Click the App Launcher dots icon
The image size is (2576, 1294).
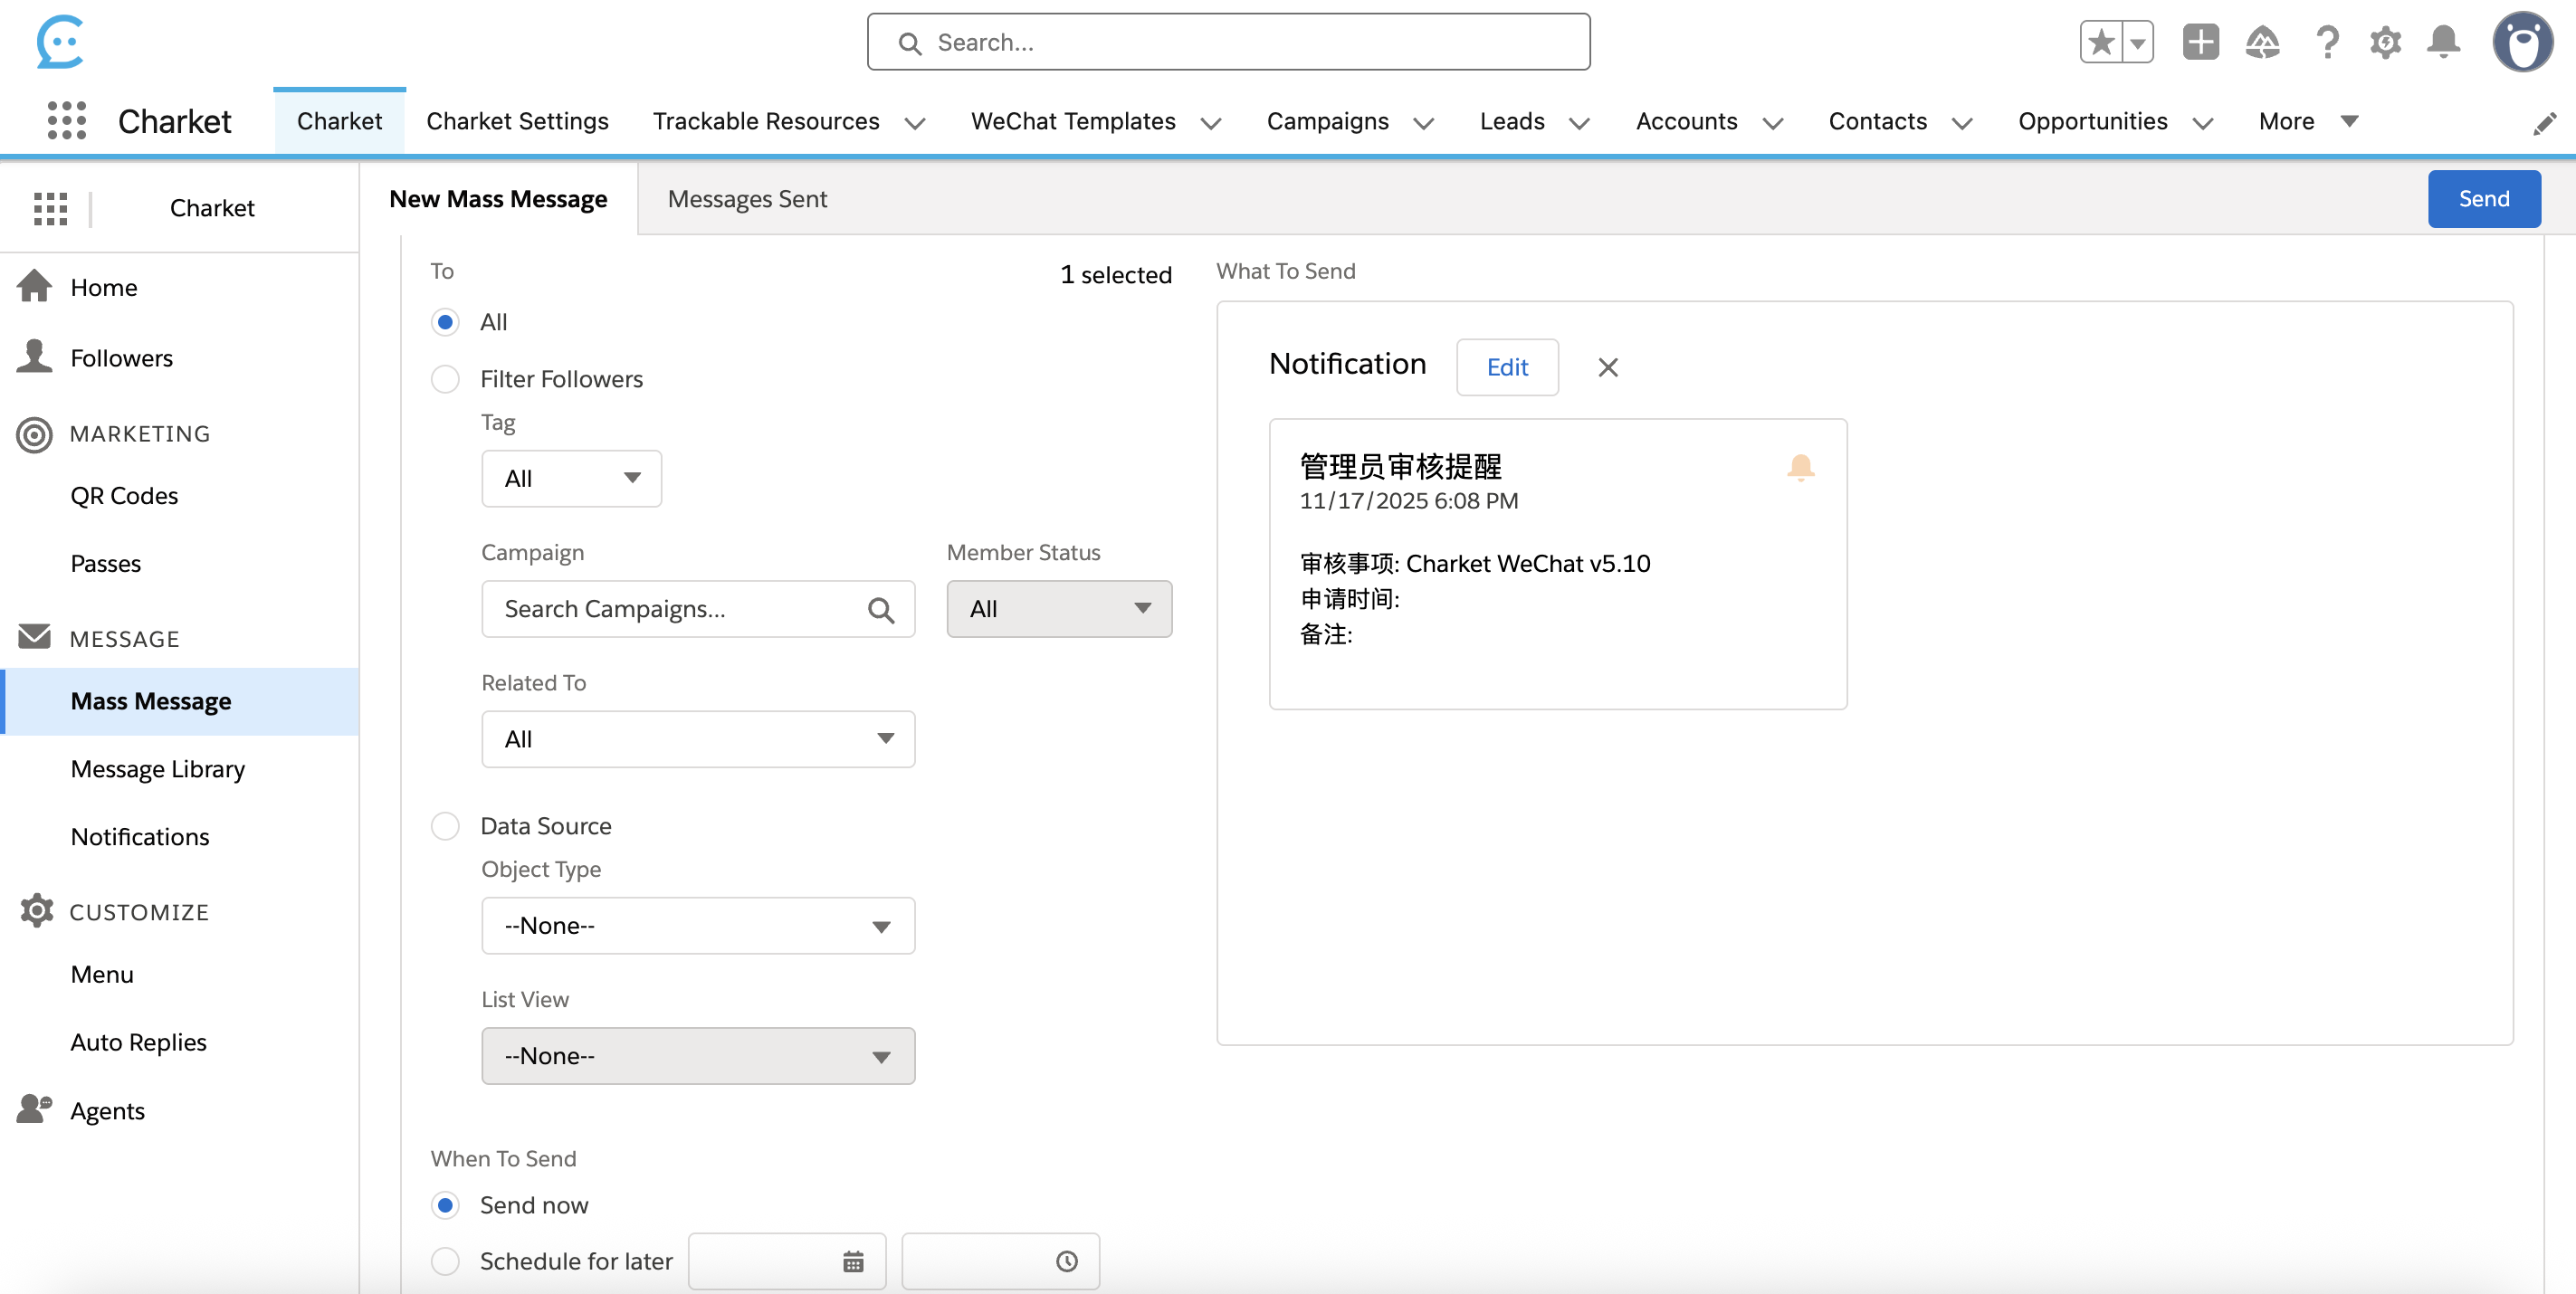pyautogui.click(x=66, y=121)
